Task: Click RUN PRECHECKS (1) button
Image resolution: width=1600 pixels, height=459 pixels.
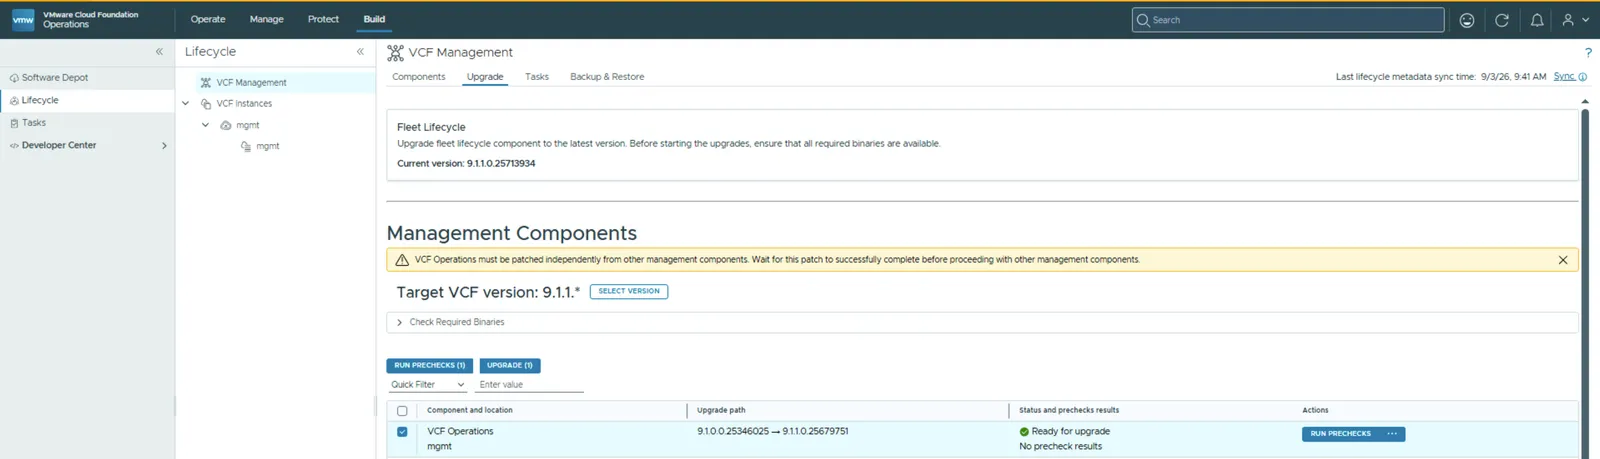Action: 430,366
